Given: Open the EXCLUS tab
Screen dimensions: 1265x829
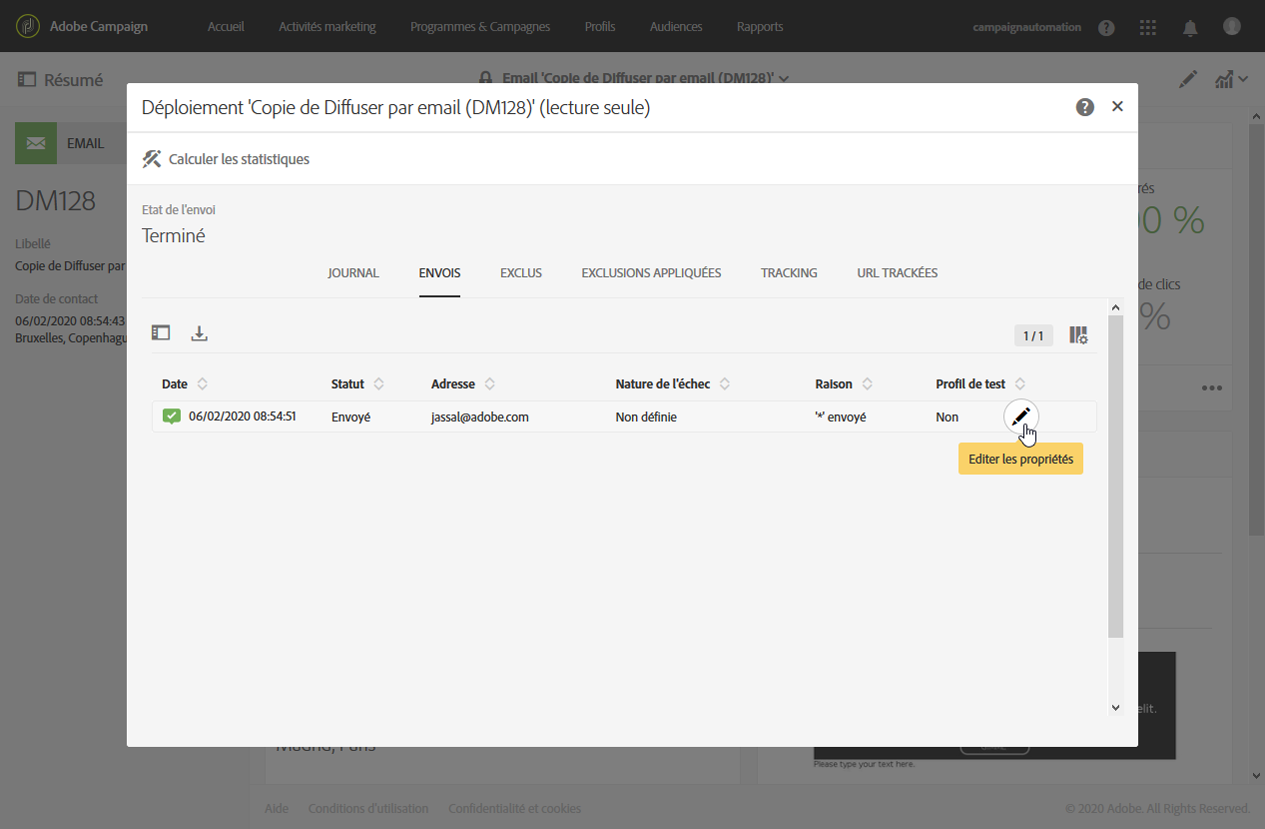Looking at the screenshot, I should coord(521,273).
